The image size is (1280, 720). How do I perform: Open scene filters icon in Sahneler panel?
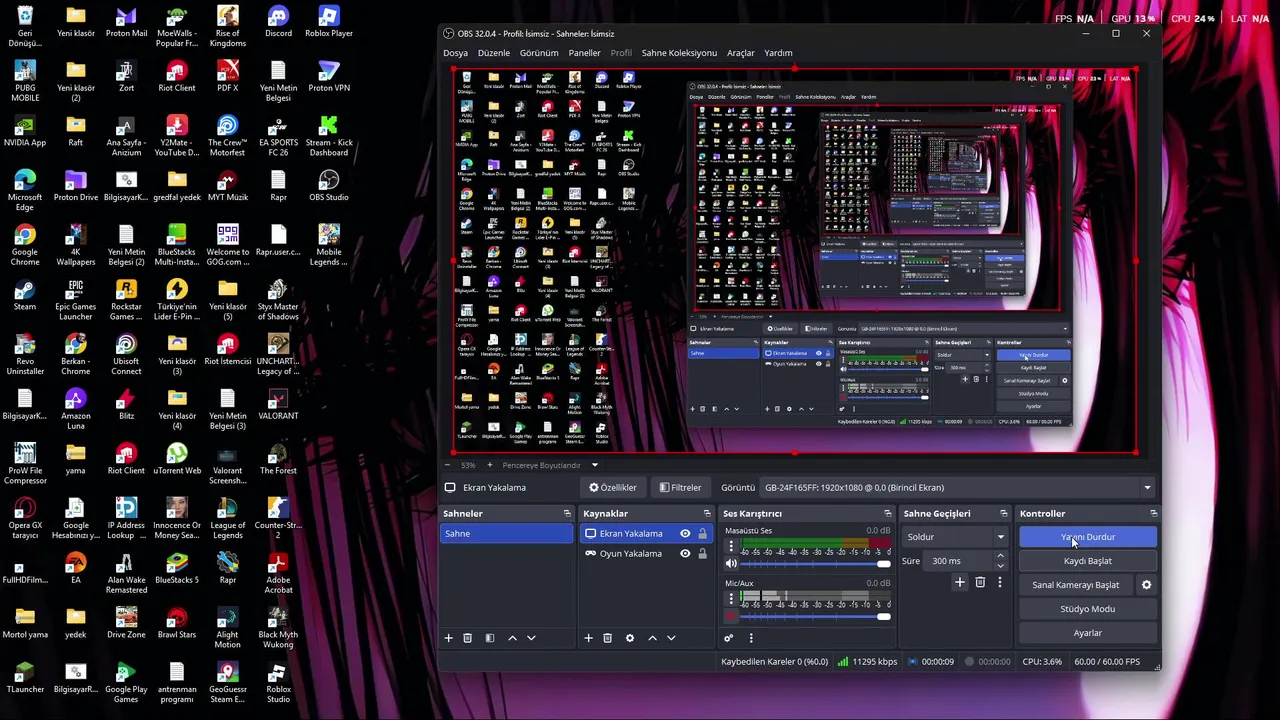489,638
